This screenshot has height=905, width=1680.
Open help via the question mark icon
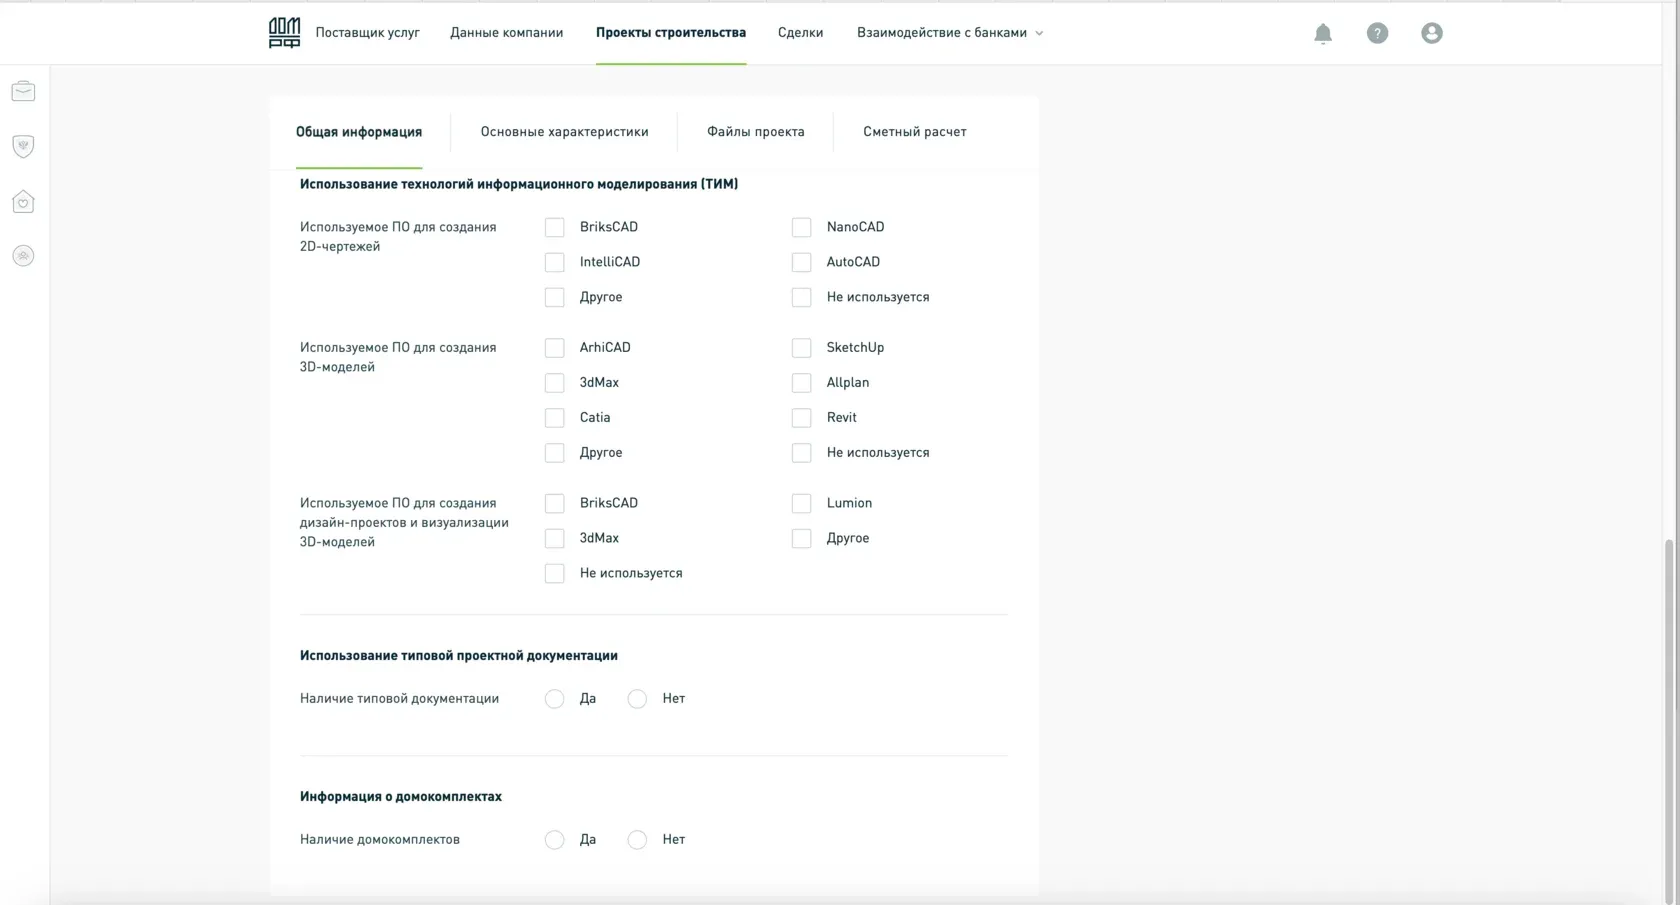(1377, 33)
